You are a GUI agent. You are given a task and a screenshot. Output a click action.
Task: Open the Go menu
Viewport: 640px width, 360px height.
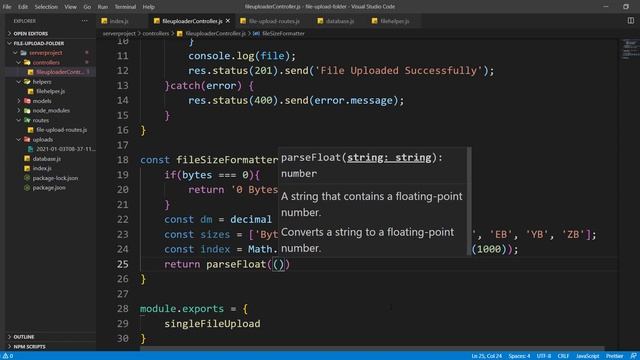[x=87, y=7]
